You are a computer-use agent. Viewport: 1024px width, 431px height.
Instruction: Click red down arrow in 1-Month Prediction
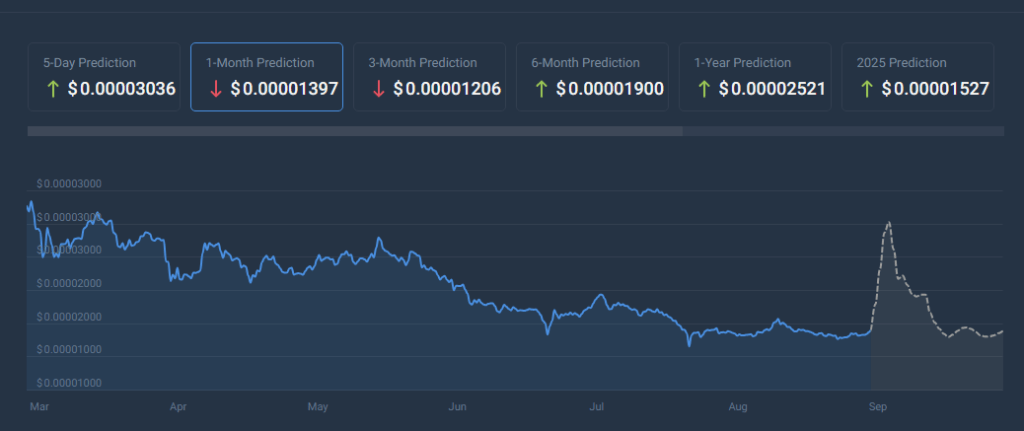216,89
